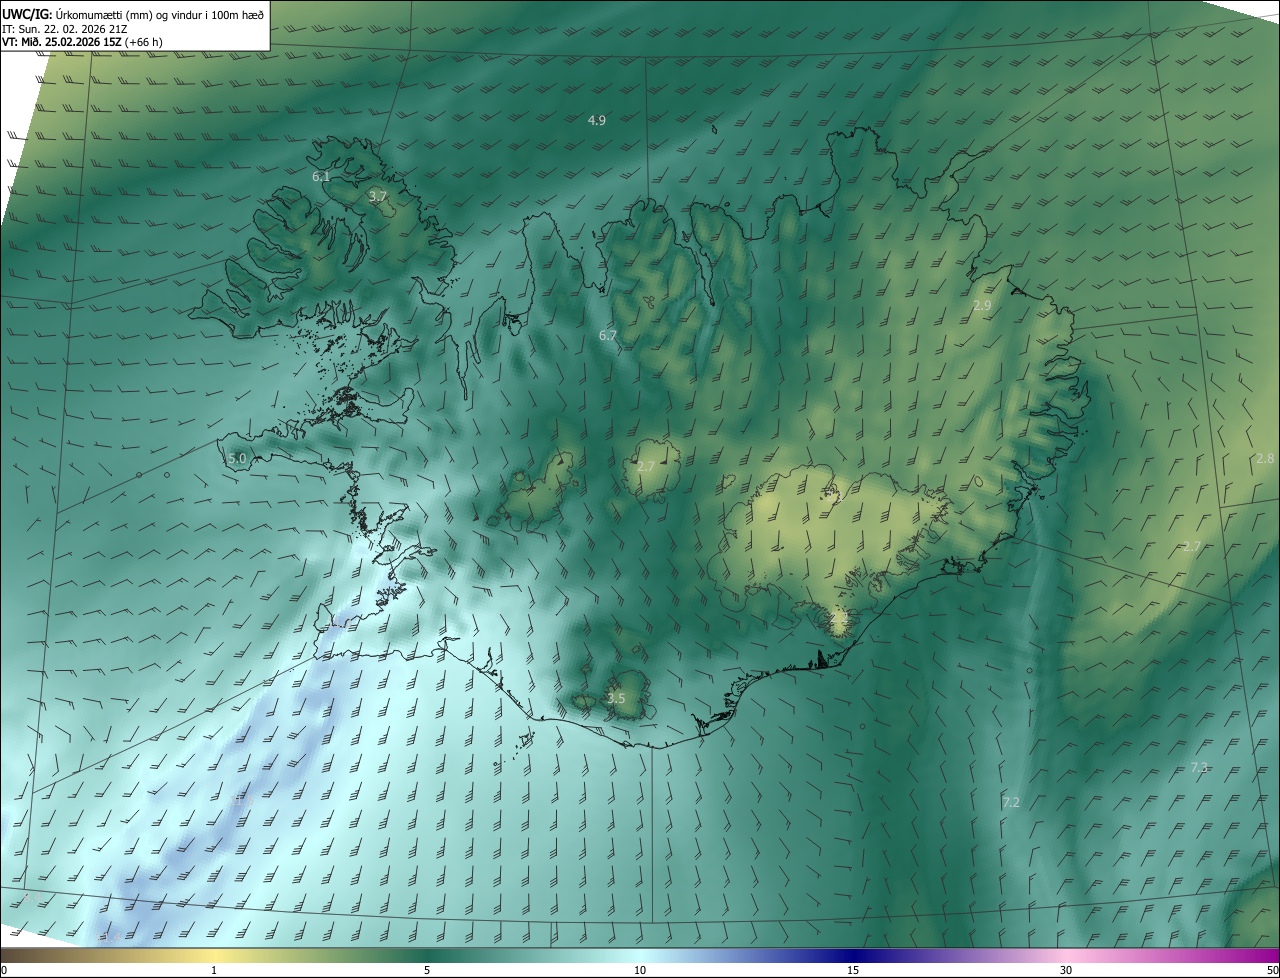Click the 6.1 value label in the Westfjords

321,176
